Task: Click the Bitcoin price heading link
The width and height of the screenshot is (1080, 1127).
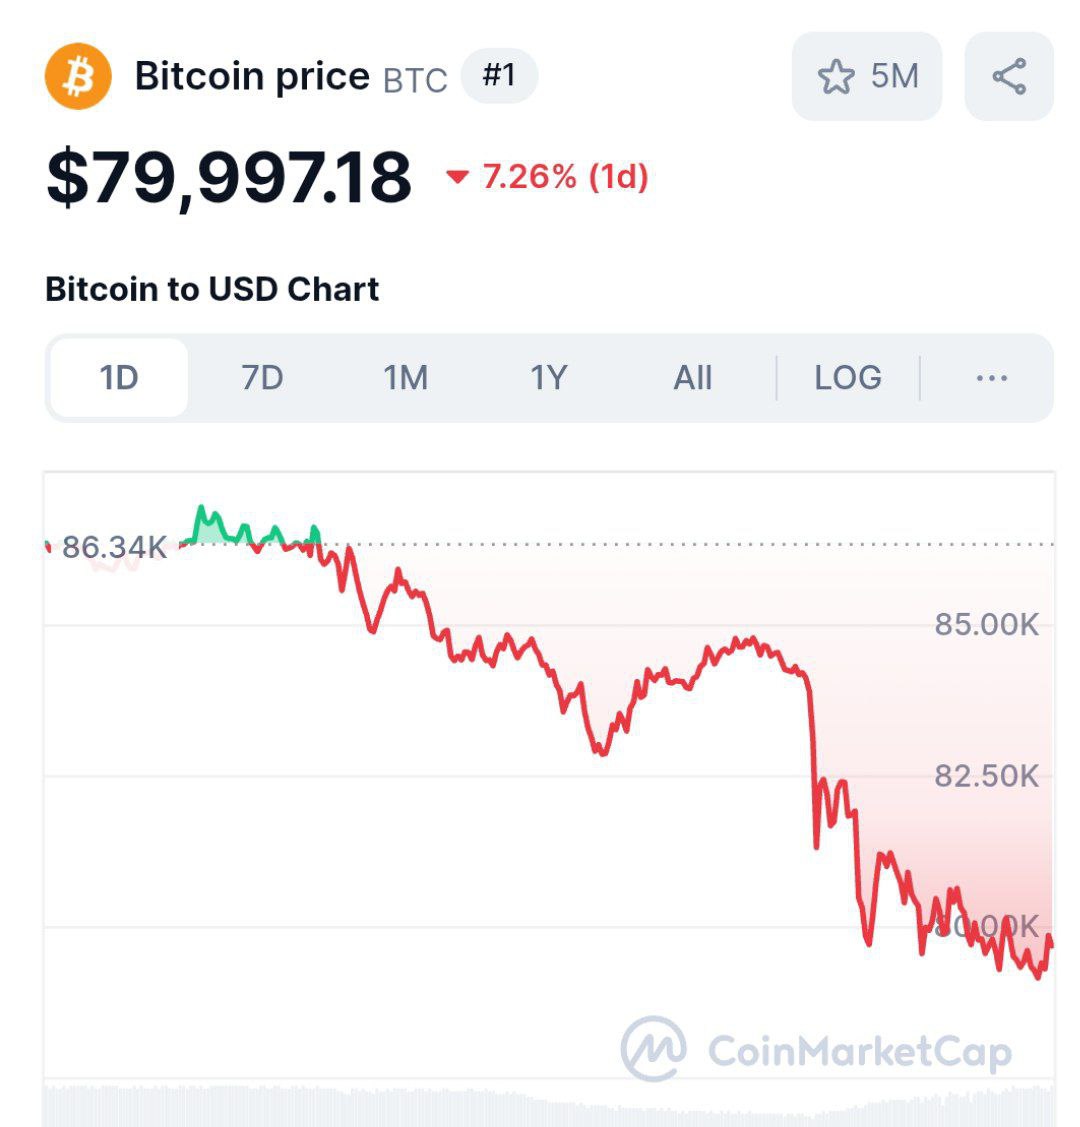Action: pos(248,75)
